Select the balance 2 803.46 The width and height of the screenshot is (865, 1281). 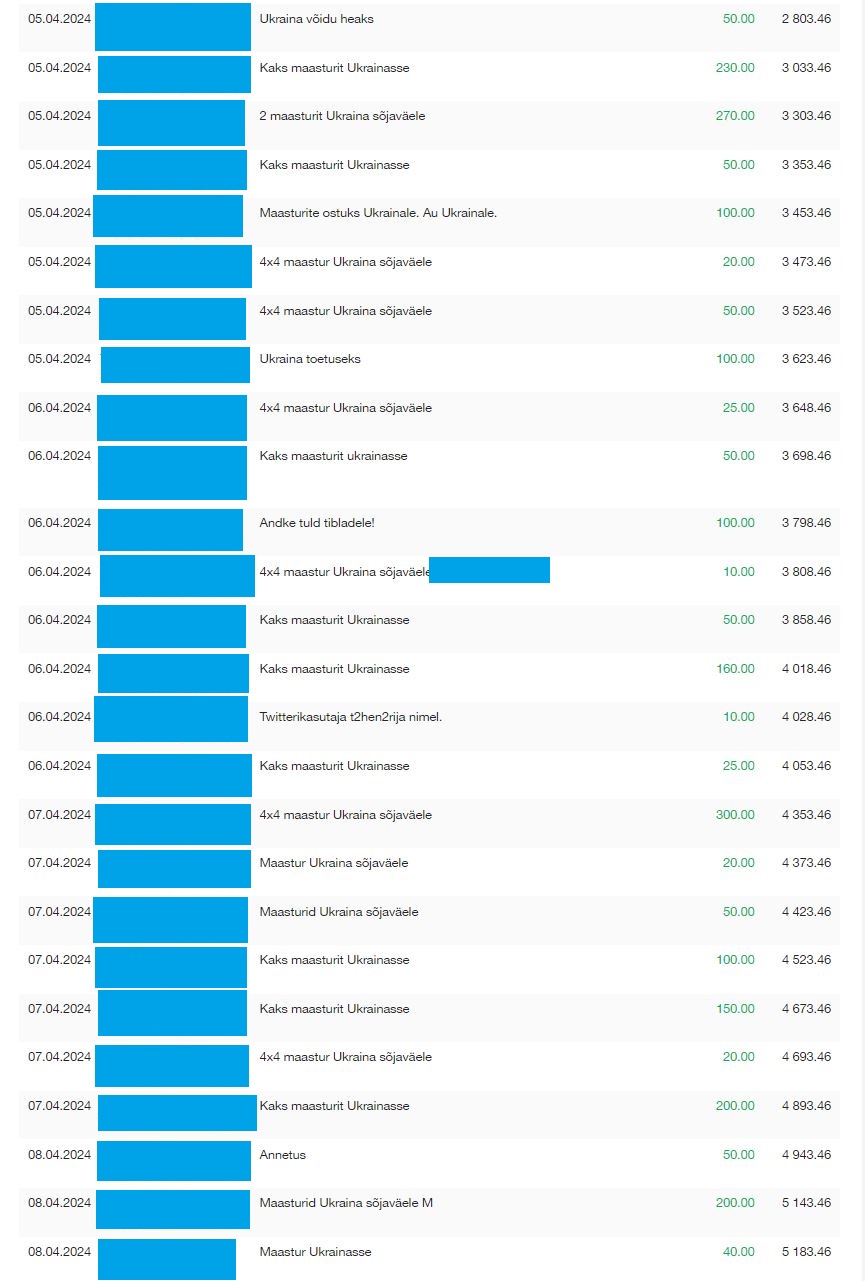pos(806,19)
